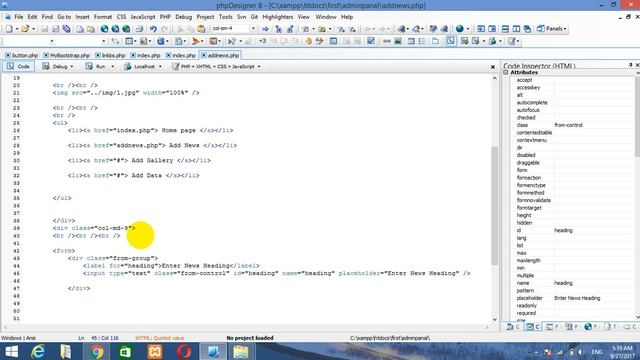
Task: Open the Highlighters menu
Action: (278, 17)
